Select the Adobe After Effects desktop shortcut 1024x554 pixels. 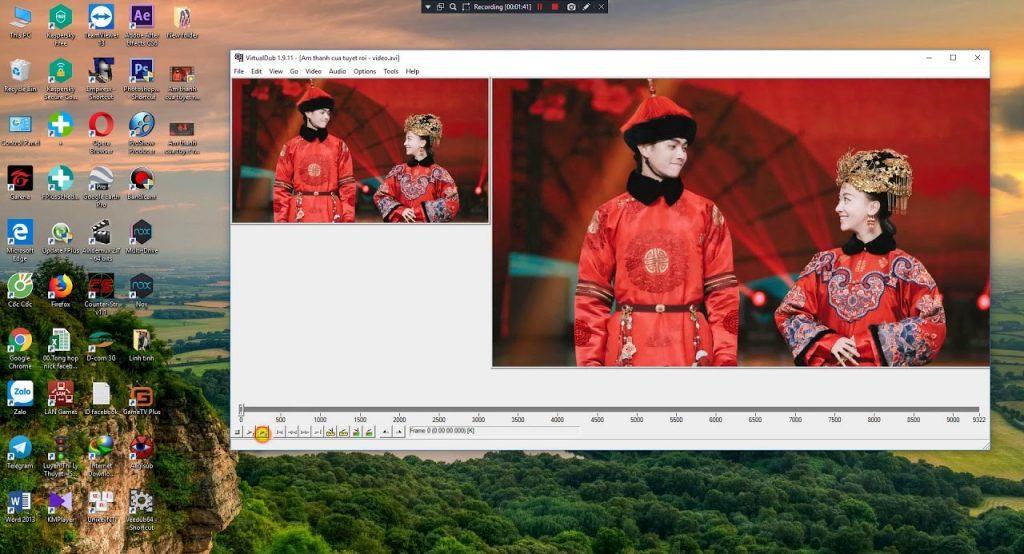(x=141, y=21)
